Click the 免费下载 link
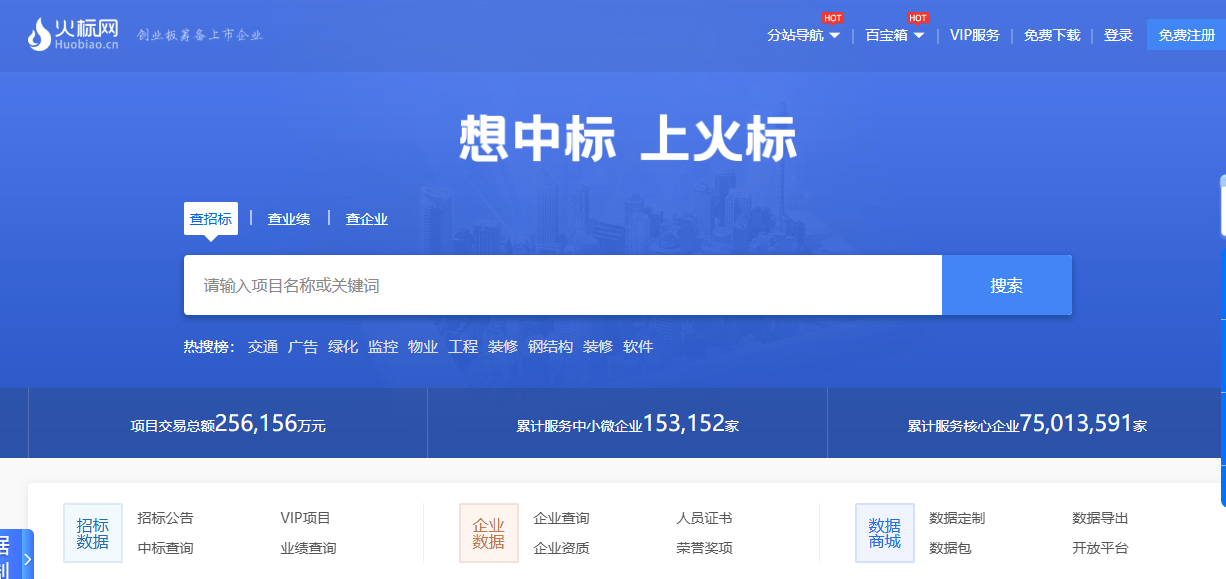Image resolution: width=1226 pixels, height=579 pixels. (x=1052, y=35)
